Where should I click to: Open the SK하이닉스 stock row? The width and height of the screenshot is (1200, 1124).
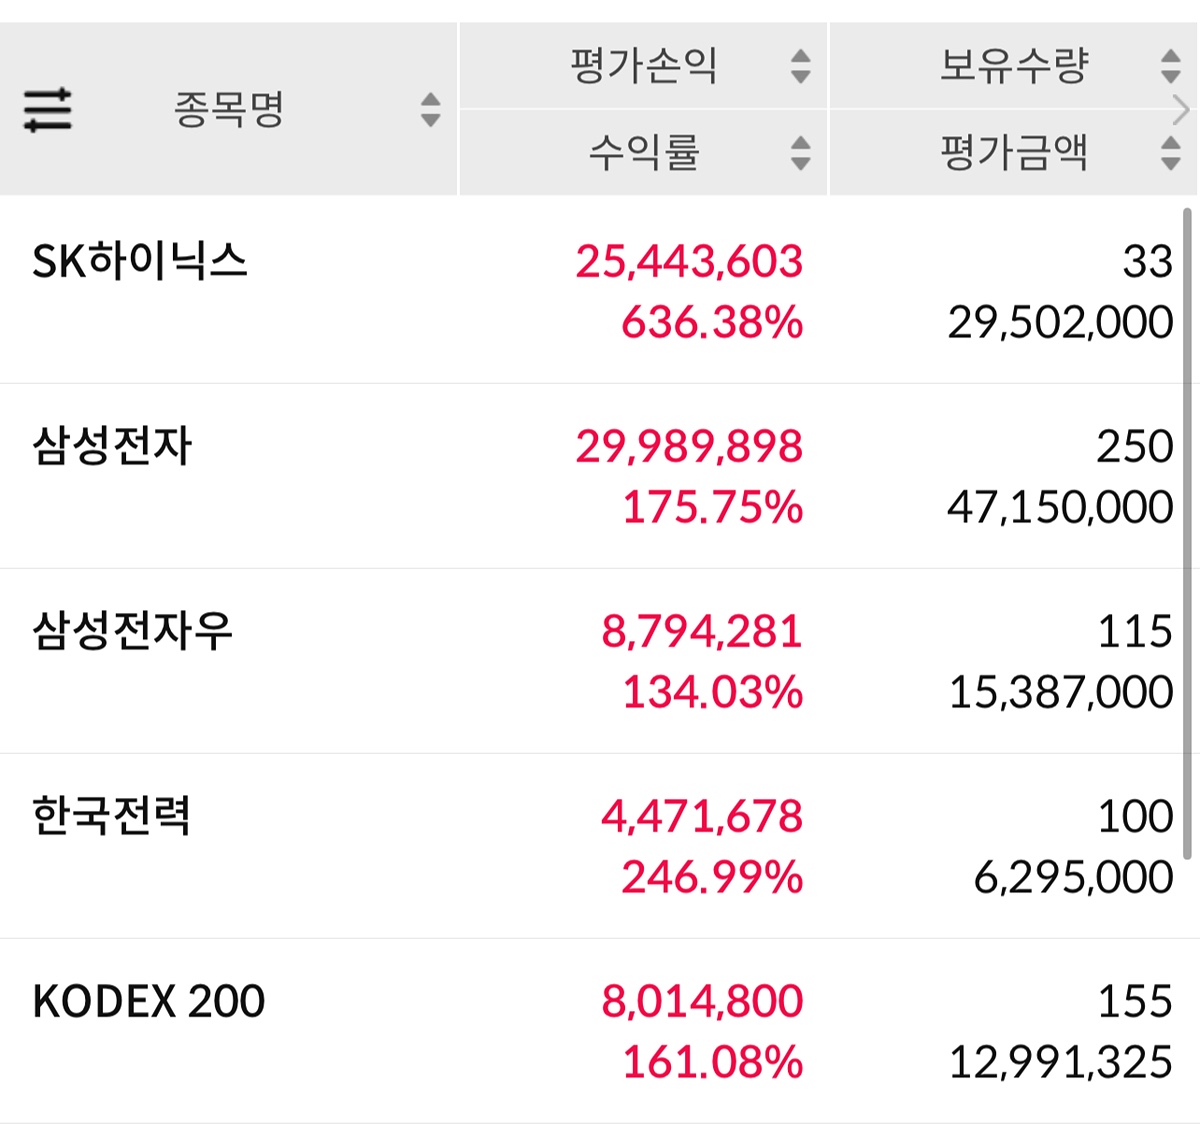[x=140, y=262]
